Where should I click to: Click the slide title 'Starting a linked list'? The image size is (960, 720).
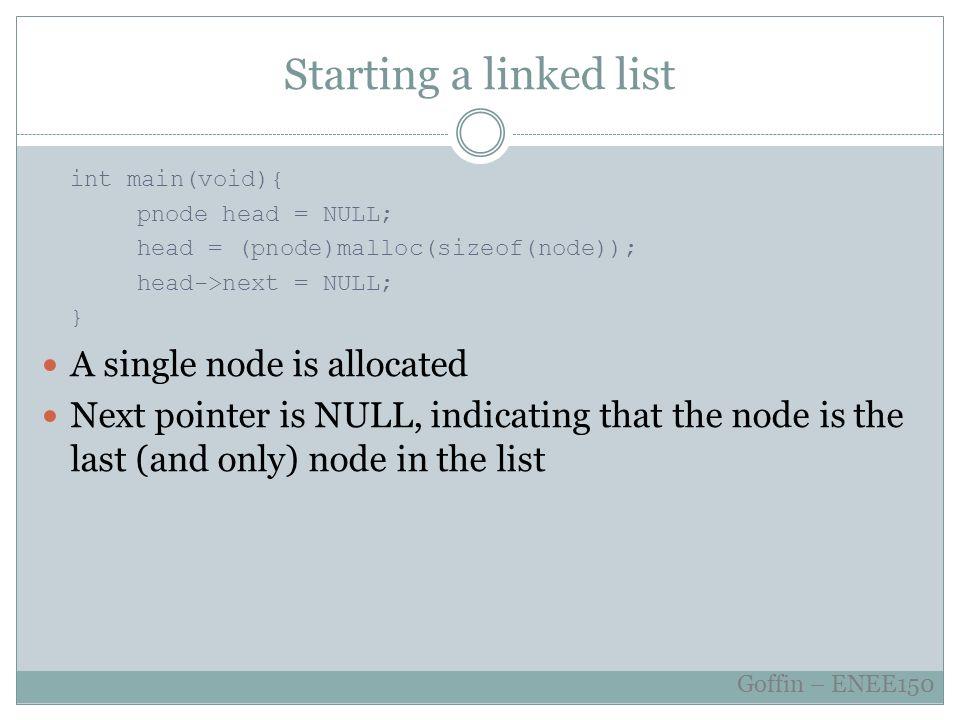pos(479,75)
